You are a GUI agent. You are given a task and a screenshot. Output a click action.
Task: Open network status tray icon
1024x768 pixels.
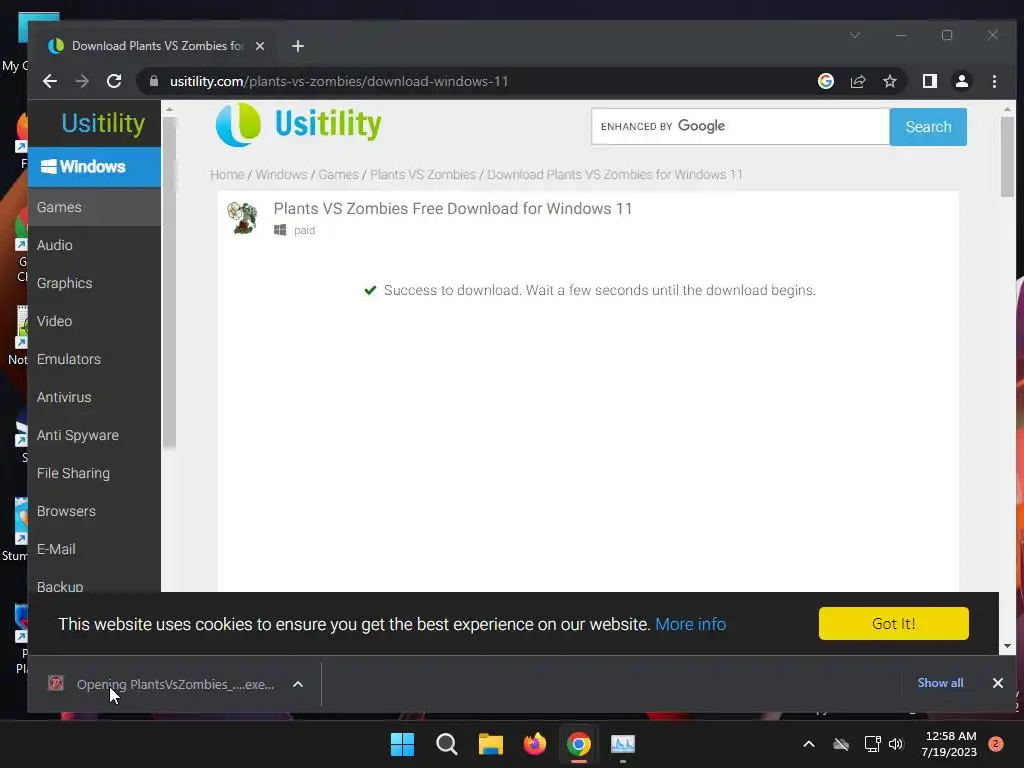872,744
